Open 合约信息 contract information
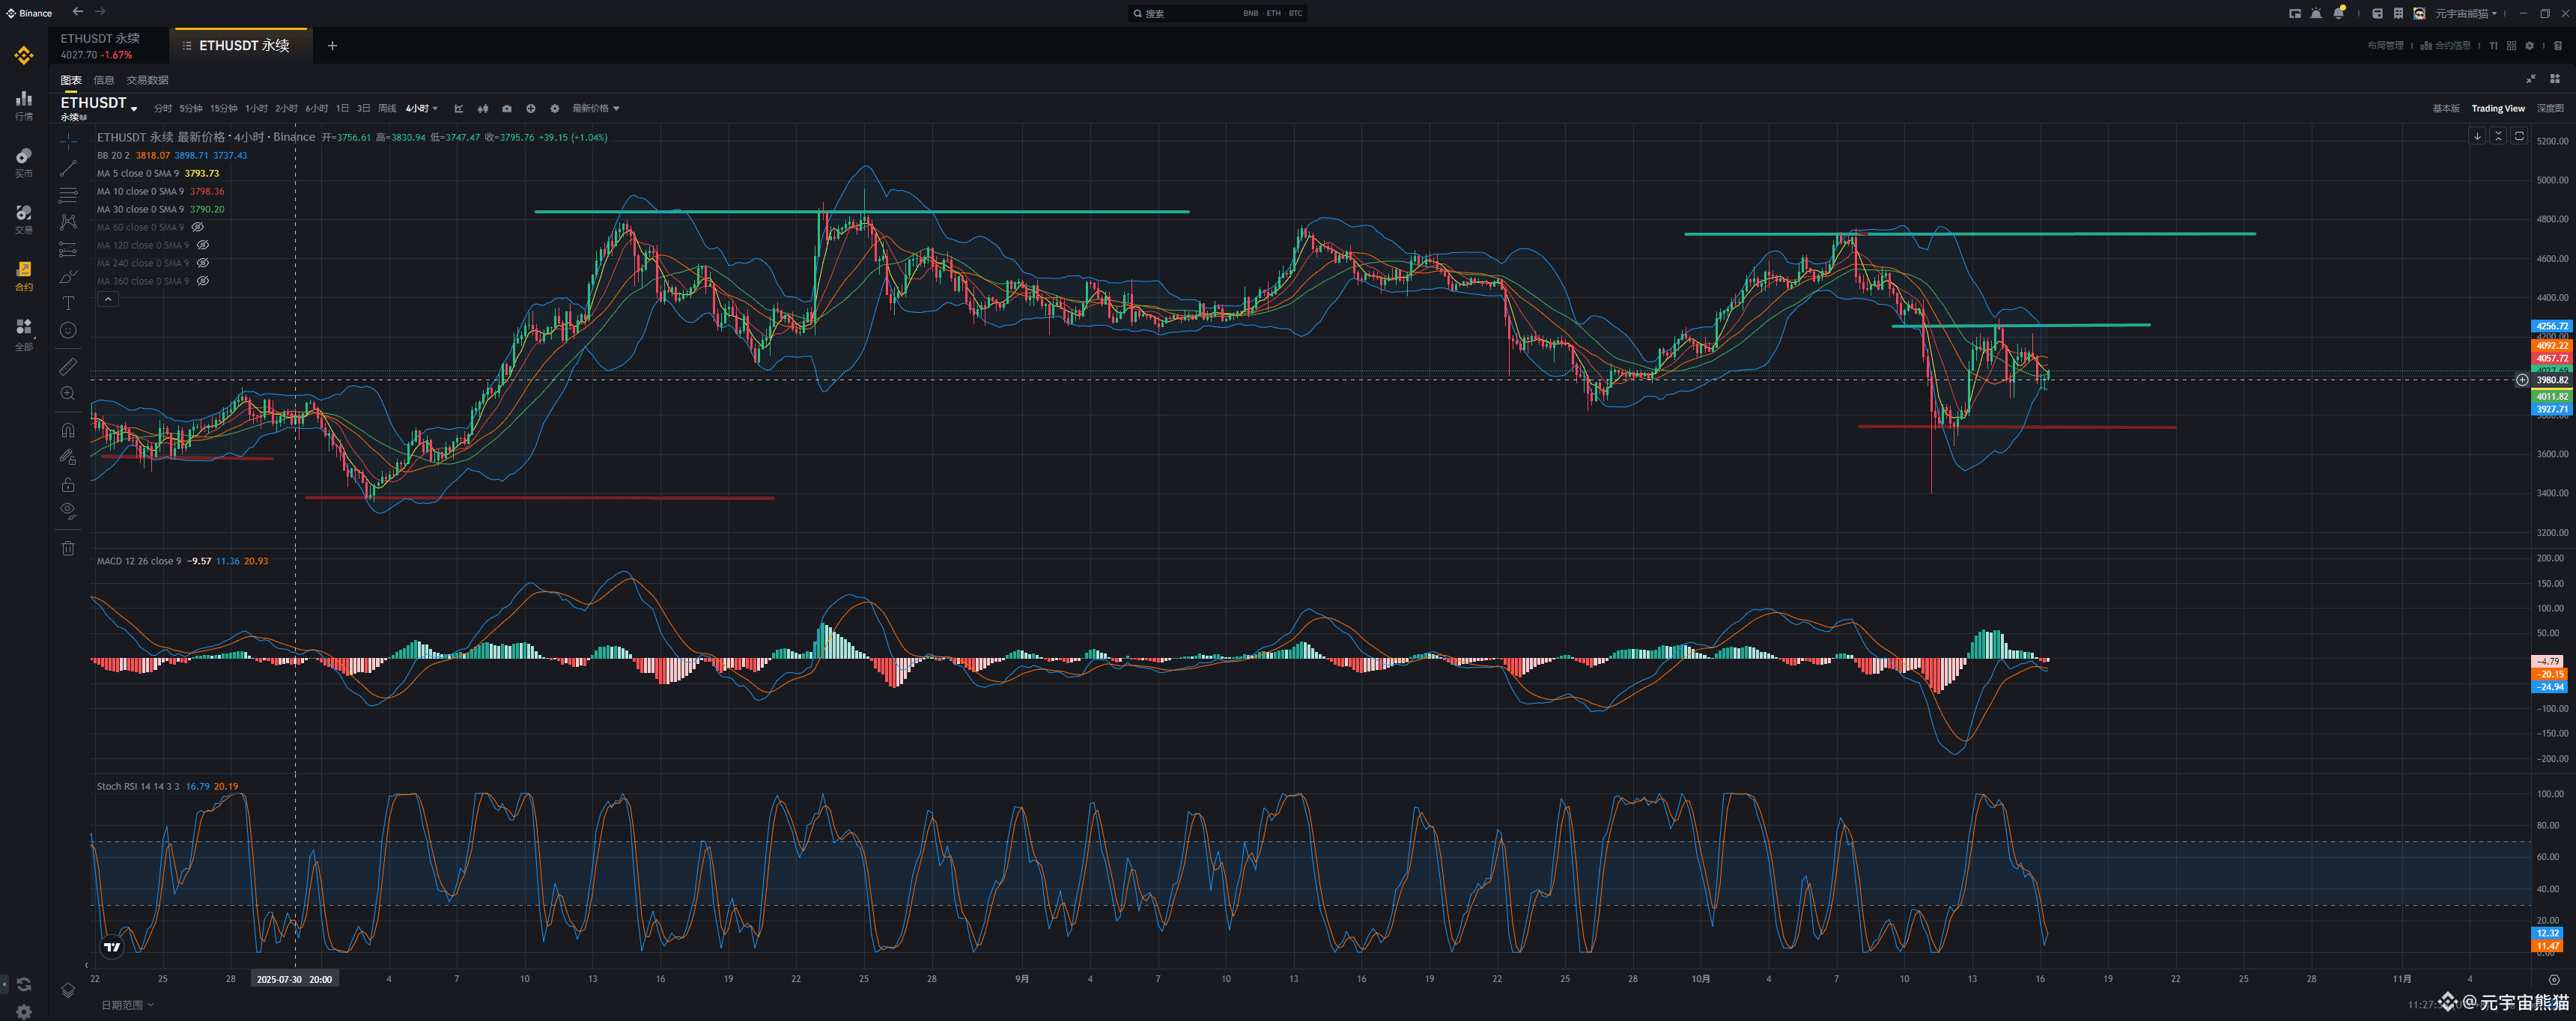Viewport: 2576px width, 1021px height. coord(2445,45)
